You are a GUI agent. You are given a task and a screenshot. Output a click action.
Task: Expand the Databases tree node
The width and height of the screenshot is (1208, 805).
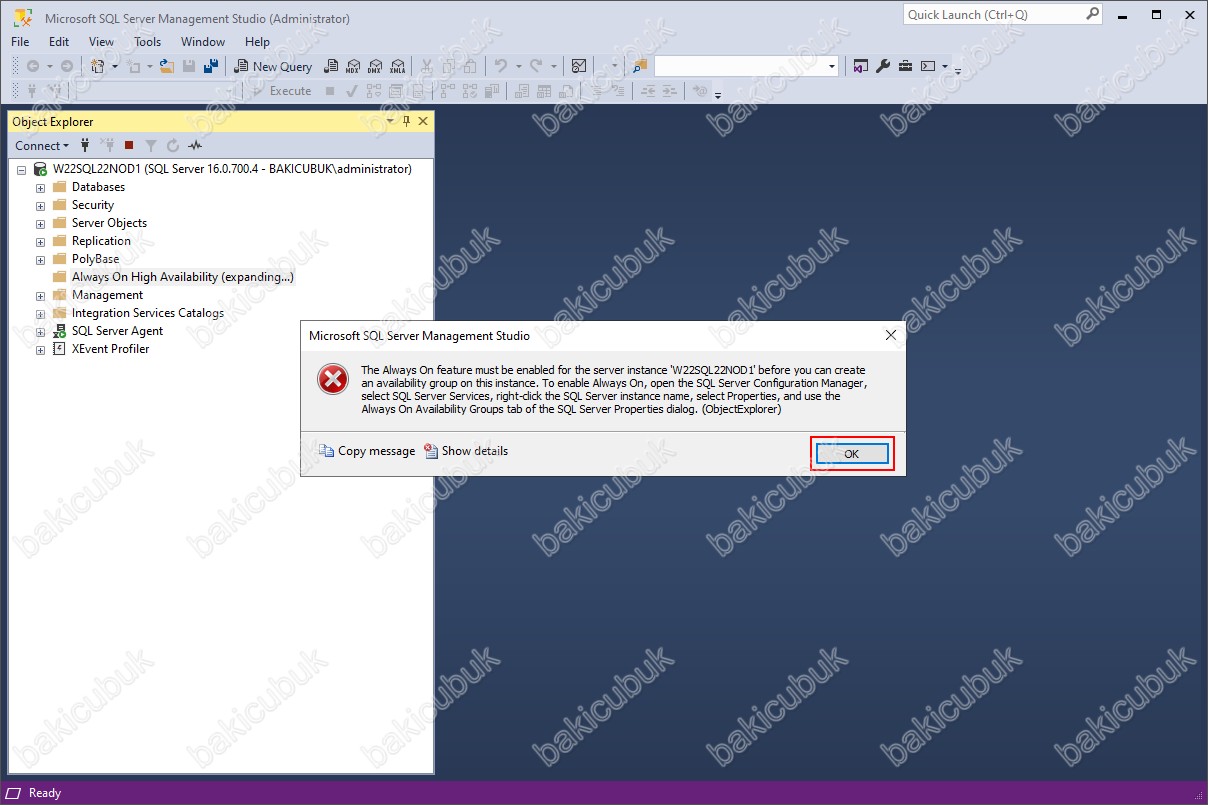pyautogui.click(x=41, y=188)
